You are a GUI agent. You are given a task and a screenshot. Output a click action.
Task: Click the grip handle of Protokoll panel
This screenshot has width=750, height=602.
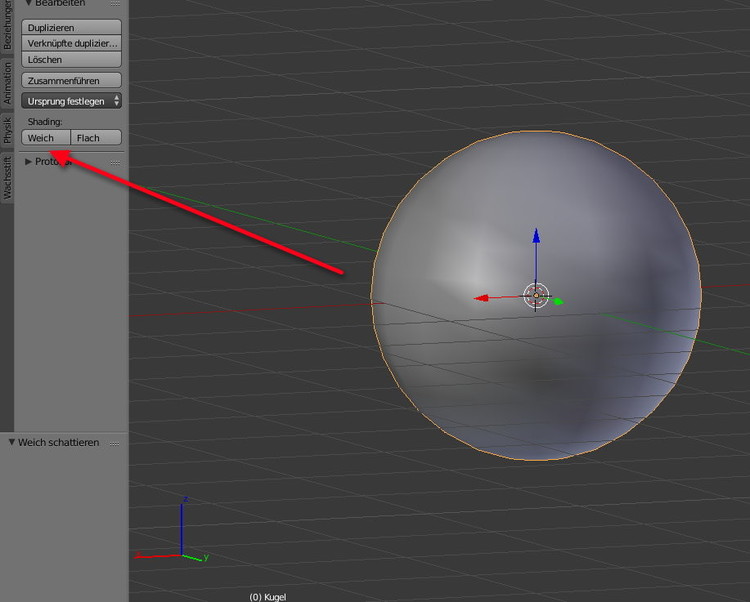coord(115,161)
